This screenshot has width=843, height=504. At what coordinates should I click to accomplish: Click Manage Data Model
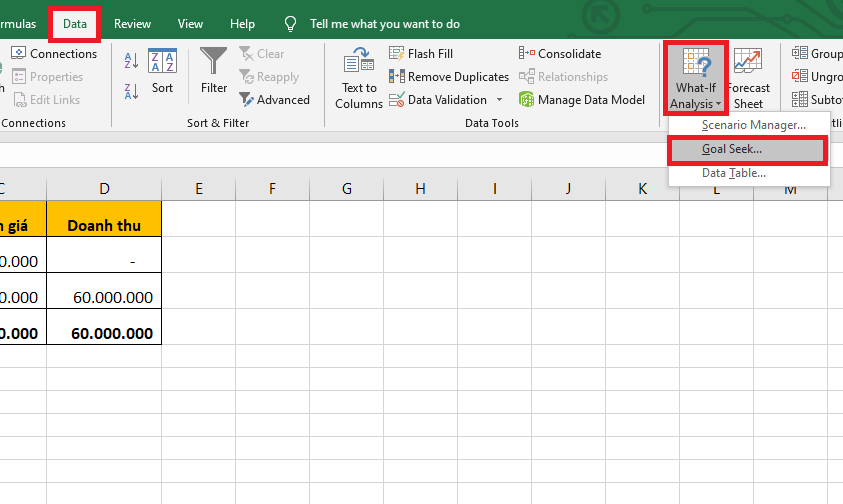coord(582,100)
